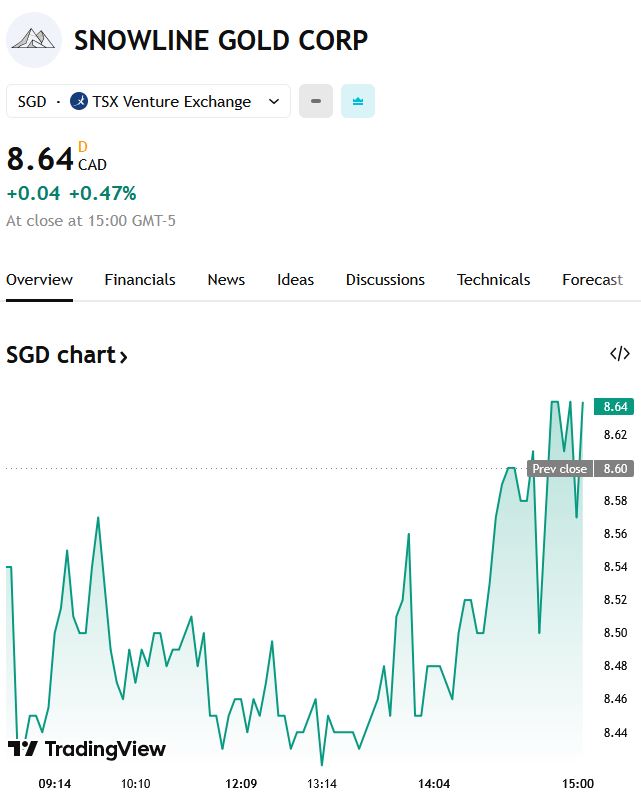Viewport: 641px width, 800px height.
Task: Go to the Ideas tab
Action: tap(295, 280)
